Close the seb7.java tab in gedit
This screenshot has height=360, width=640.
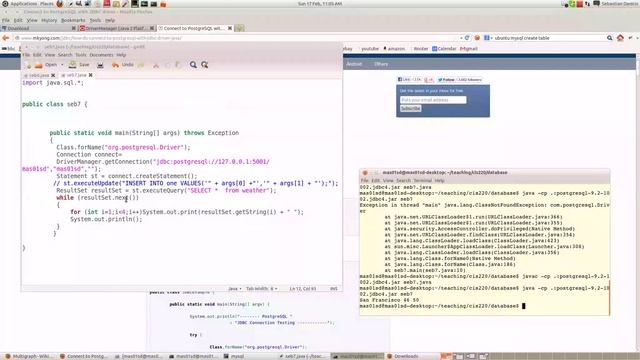(90, 75)
